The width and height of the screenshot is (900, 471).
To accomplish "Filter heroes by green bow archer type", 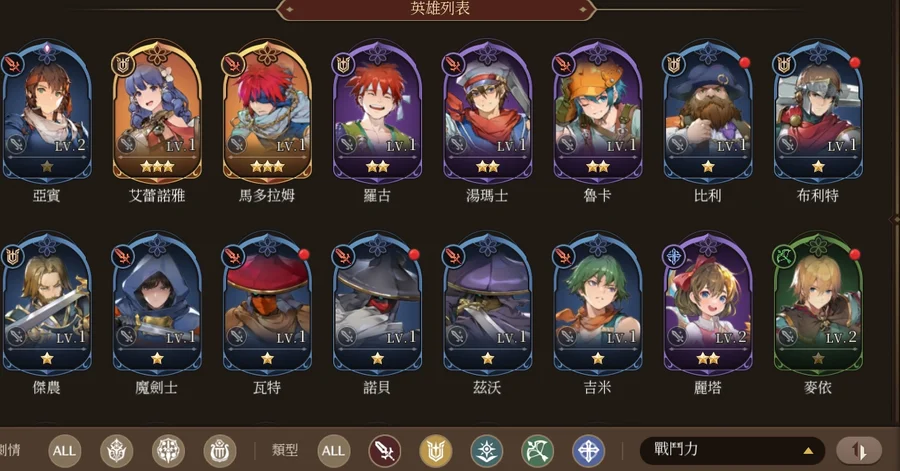I will tap(537, 451).
